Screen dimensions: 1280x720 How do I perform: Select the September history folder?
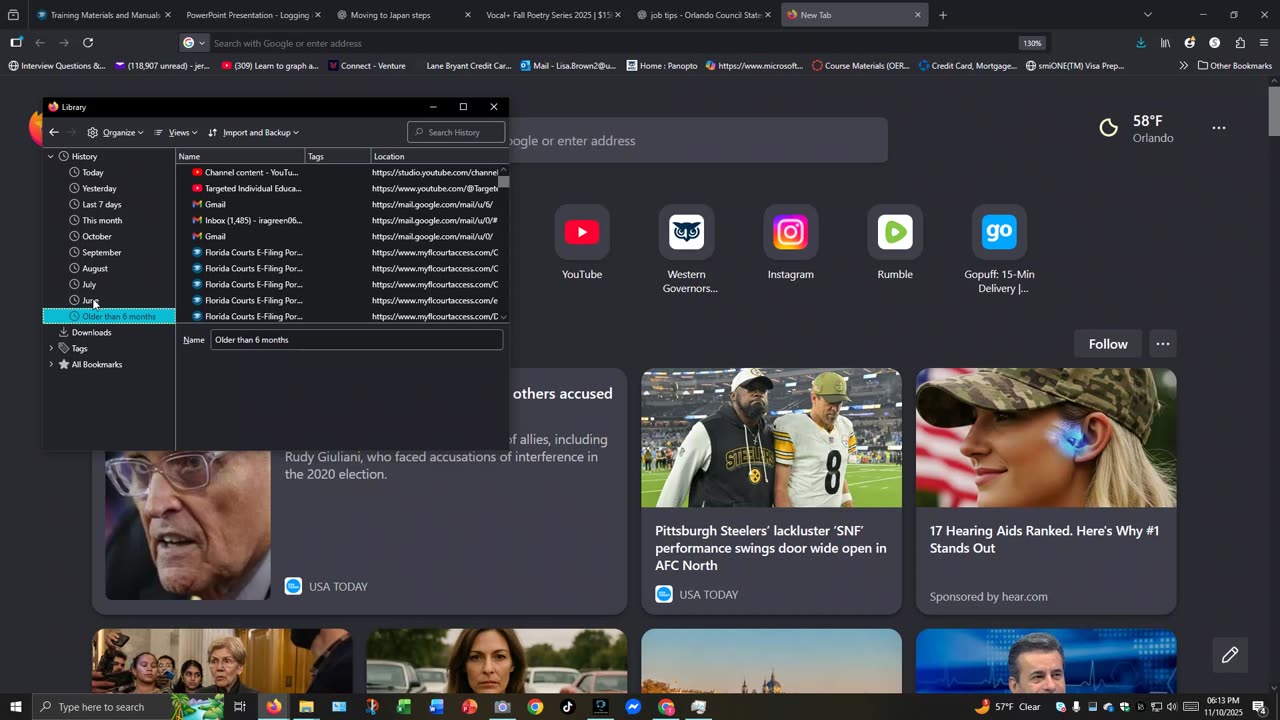coord(101,253)
